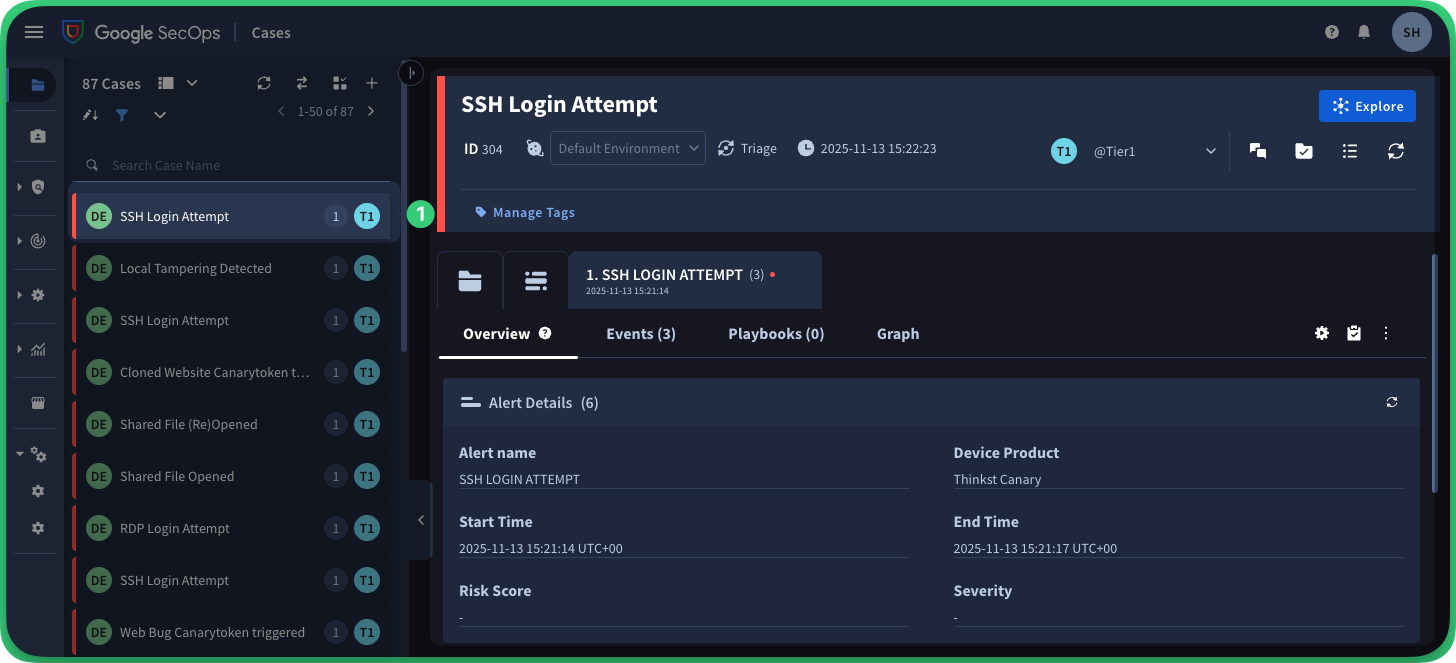
Task: Click the case tasks checkmark icon
Action: (1304, 151)
